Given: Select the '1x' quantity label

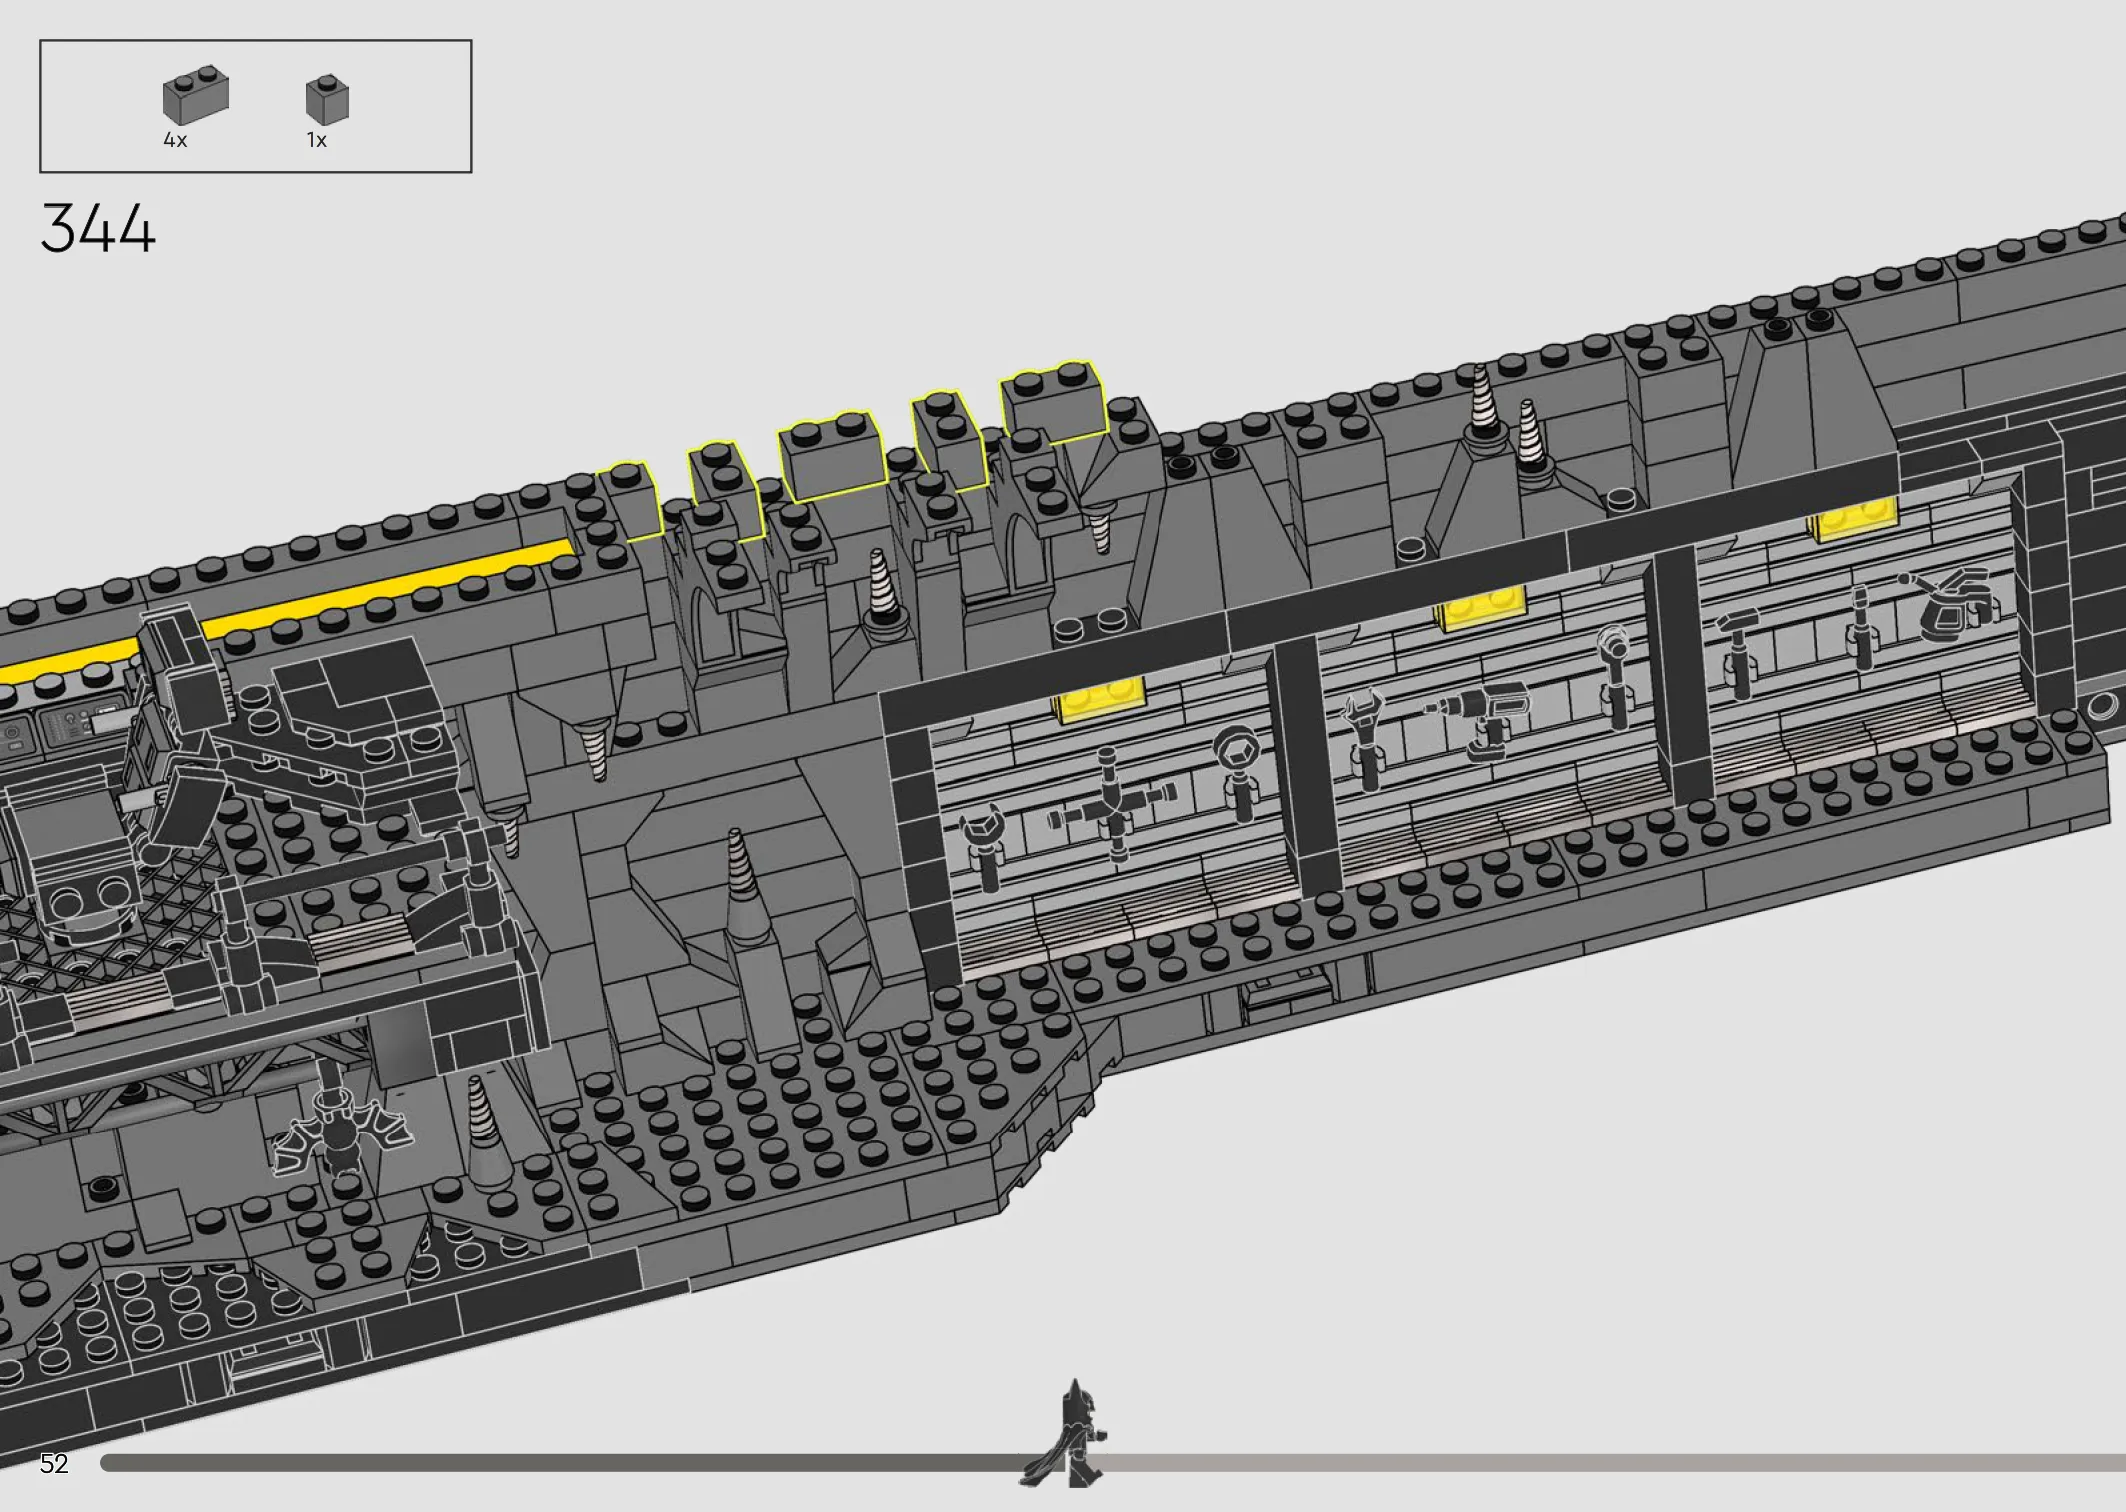Looking at the screenshot, I should 316,141.
